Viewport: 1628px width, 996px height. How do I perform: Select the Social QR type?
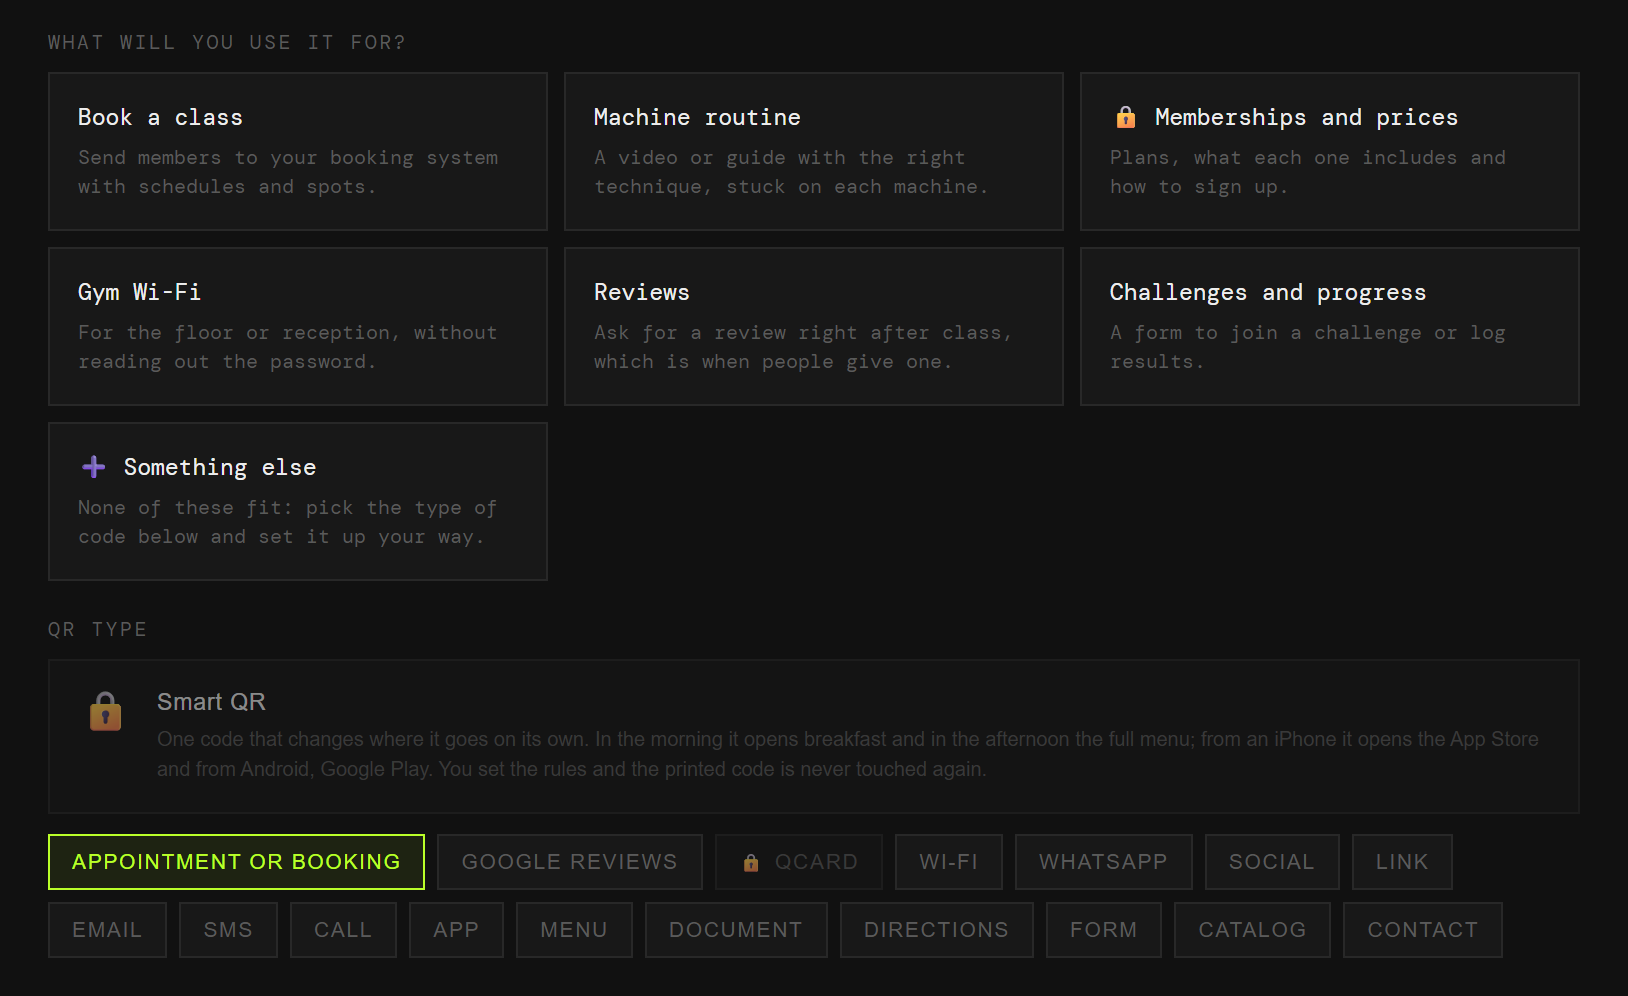click(1272, 862)
